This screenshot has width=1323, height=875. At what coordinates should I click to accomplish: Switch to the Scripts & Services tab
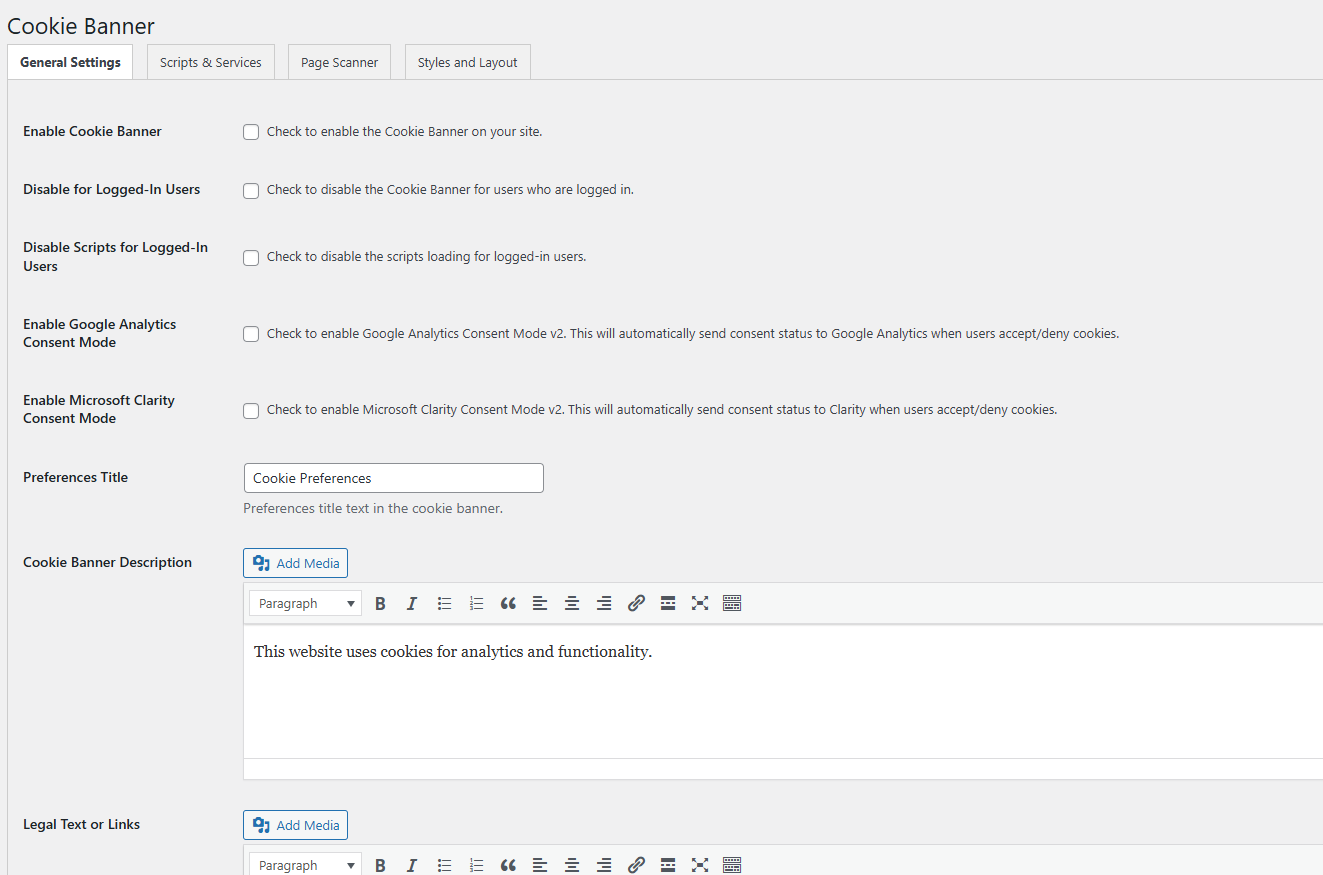pyautogui.click(x=210, y=62)
